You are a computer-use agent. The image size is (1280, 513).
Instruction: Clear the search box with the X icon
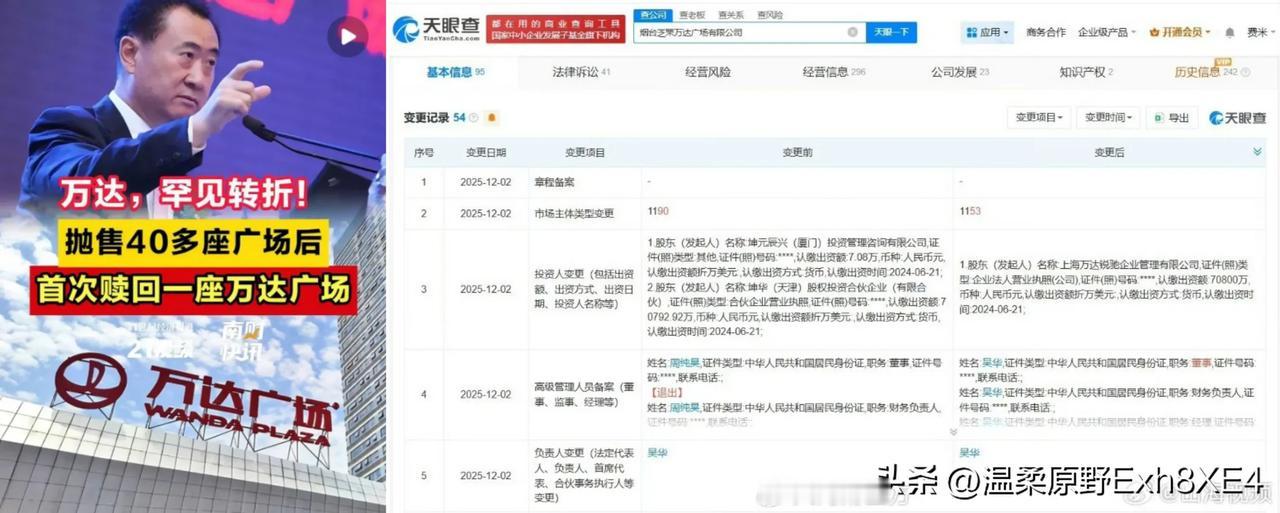tap(853, 32)
